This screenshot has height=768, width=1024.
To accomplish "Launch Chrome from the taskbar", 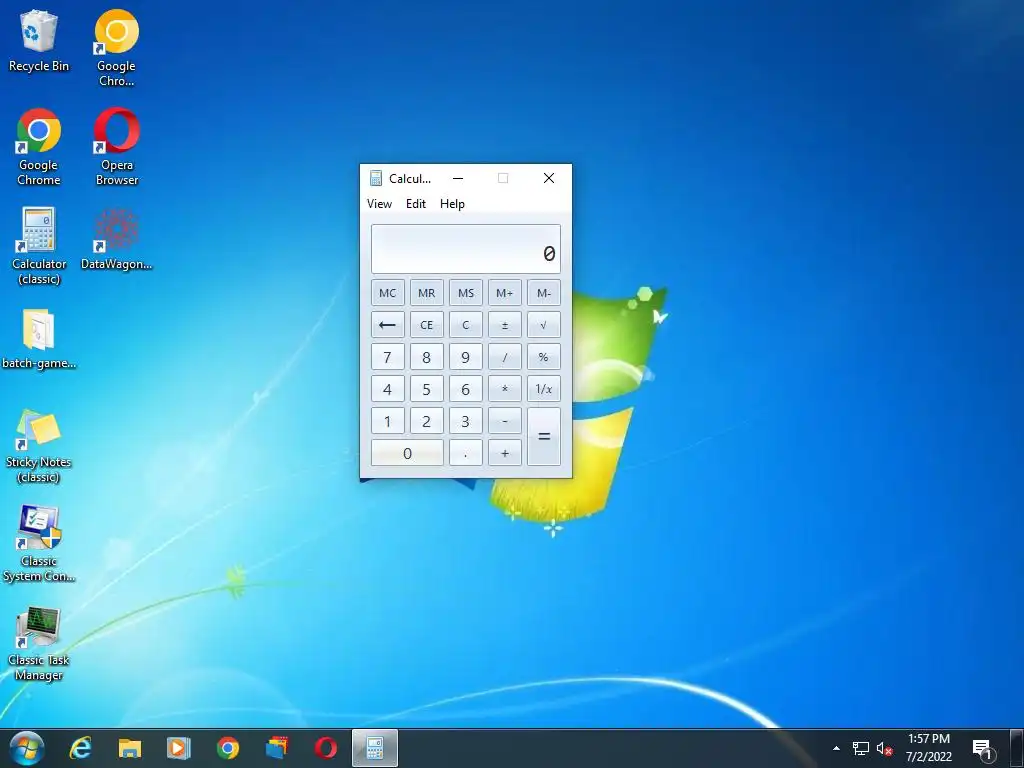I will point(227,748).
